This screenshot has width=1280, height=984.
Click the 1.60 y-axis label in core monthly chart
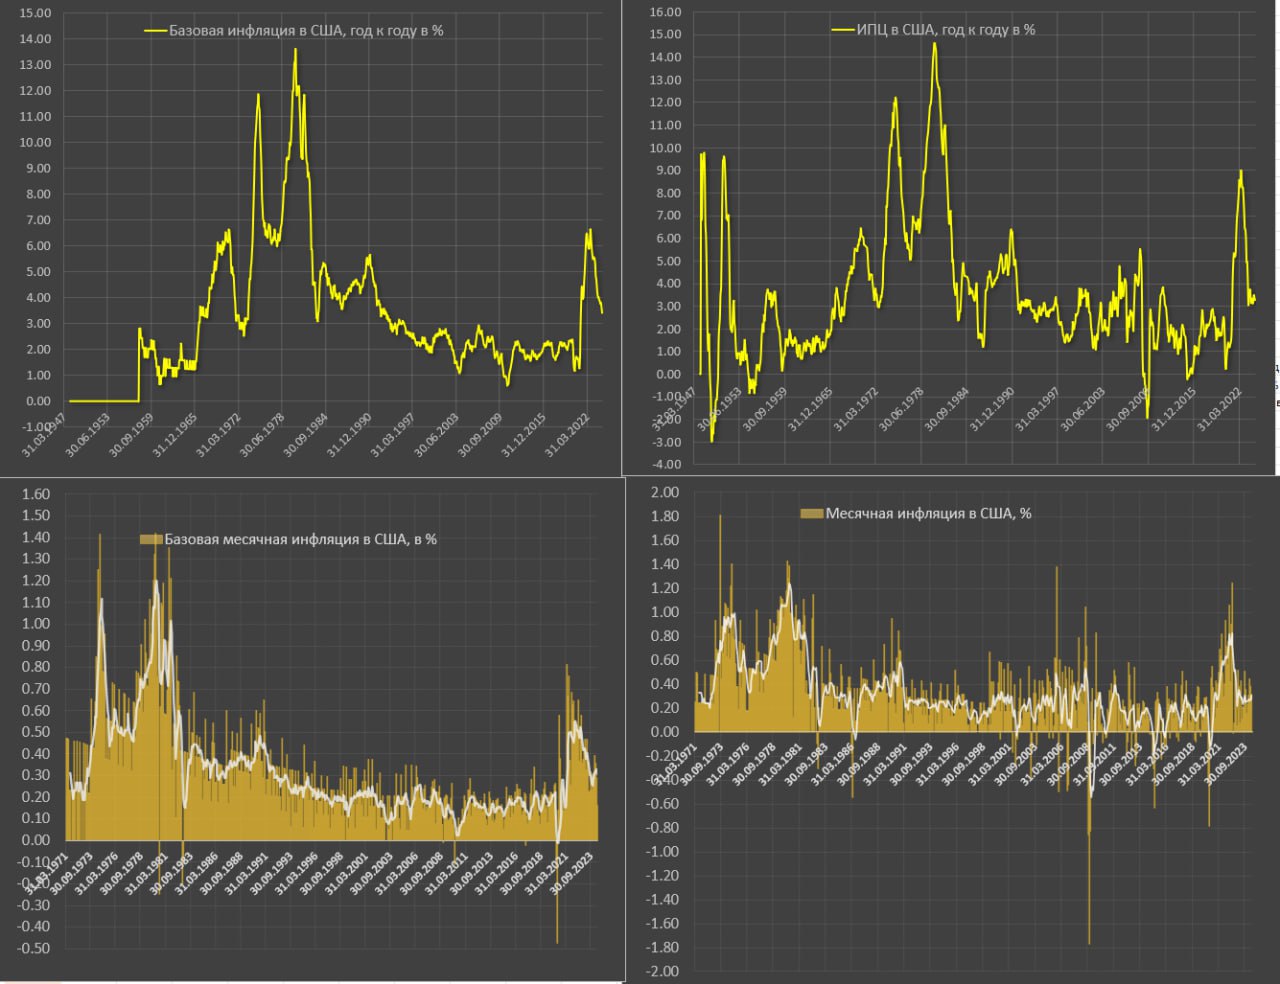[x=35, y=494]
